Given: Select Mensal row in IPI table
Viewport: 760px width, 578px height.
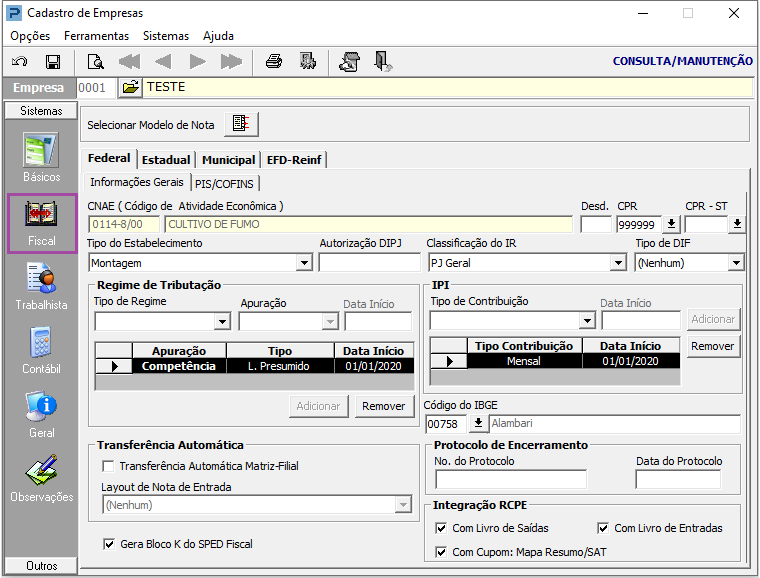Looking at the screenshot, I should (555, 361).
